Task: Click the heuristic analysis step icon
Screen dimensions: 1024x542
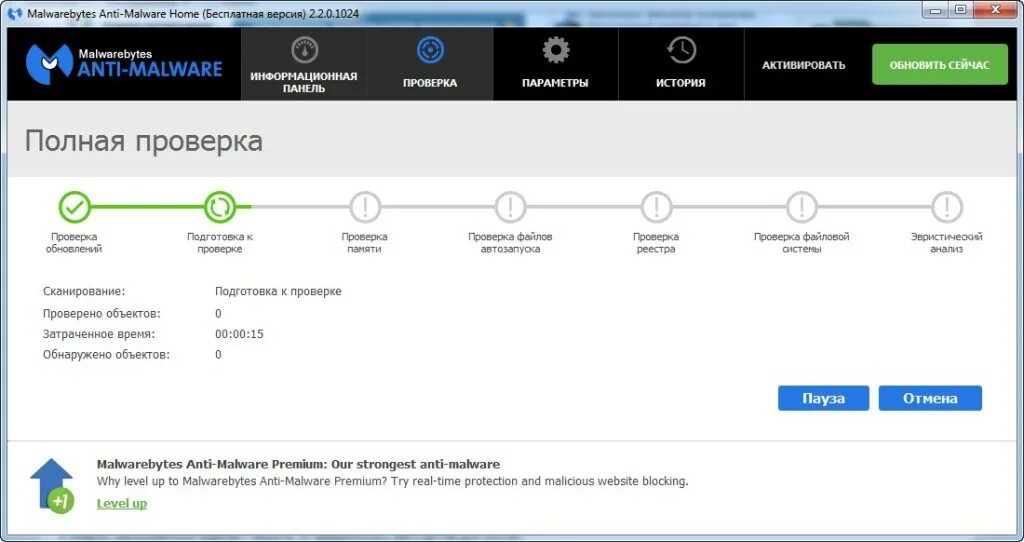Action: pyautogui.click(x=946, y=207)
